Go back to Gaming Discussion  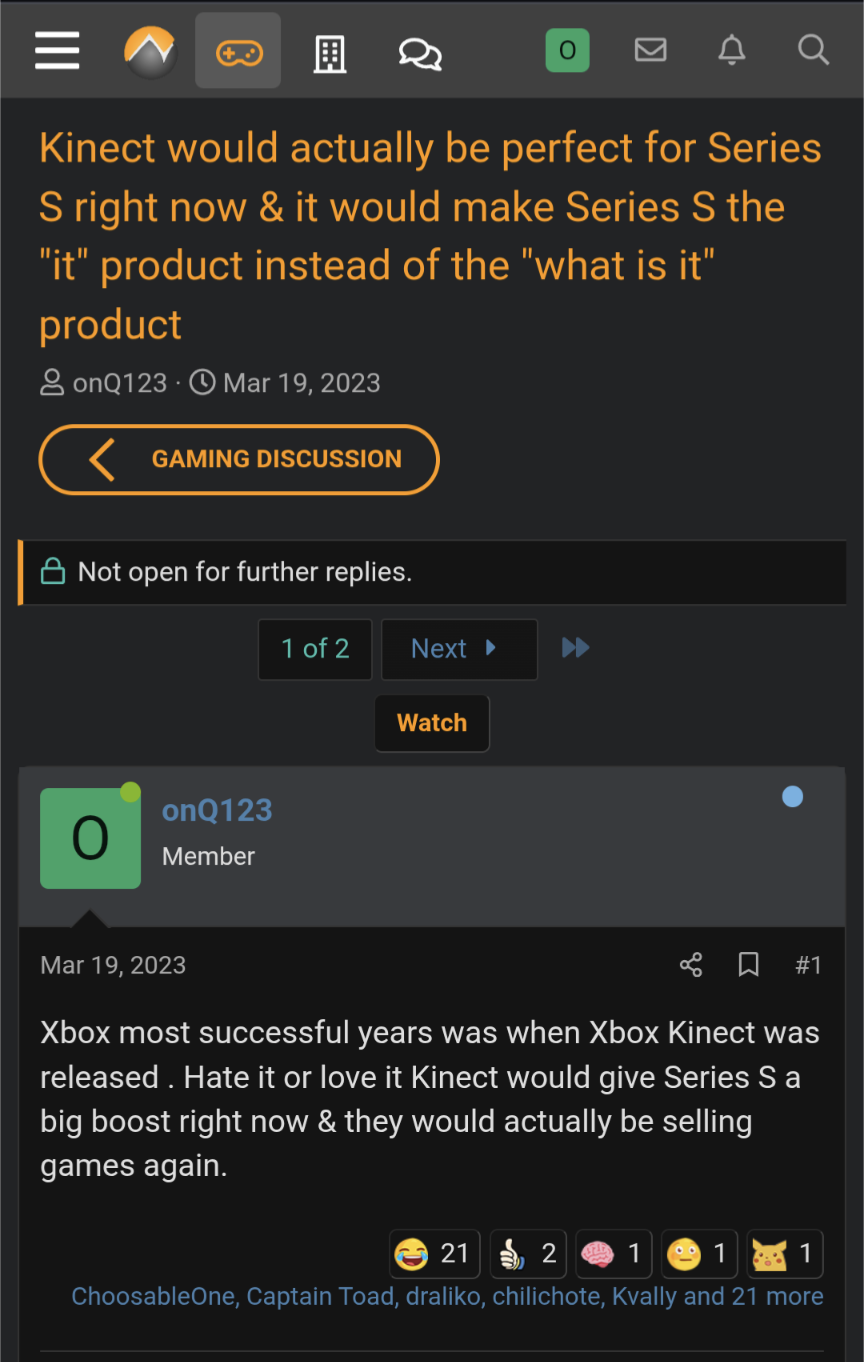click(239, 459)
